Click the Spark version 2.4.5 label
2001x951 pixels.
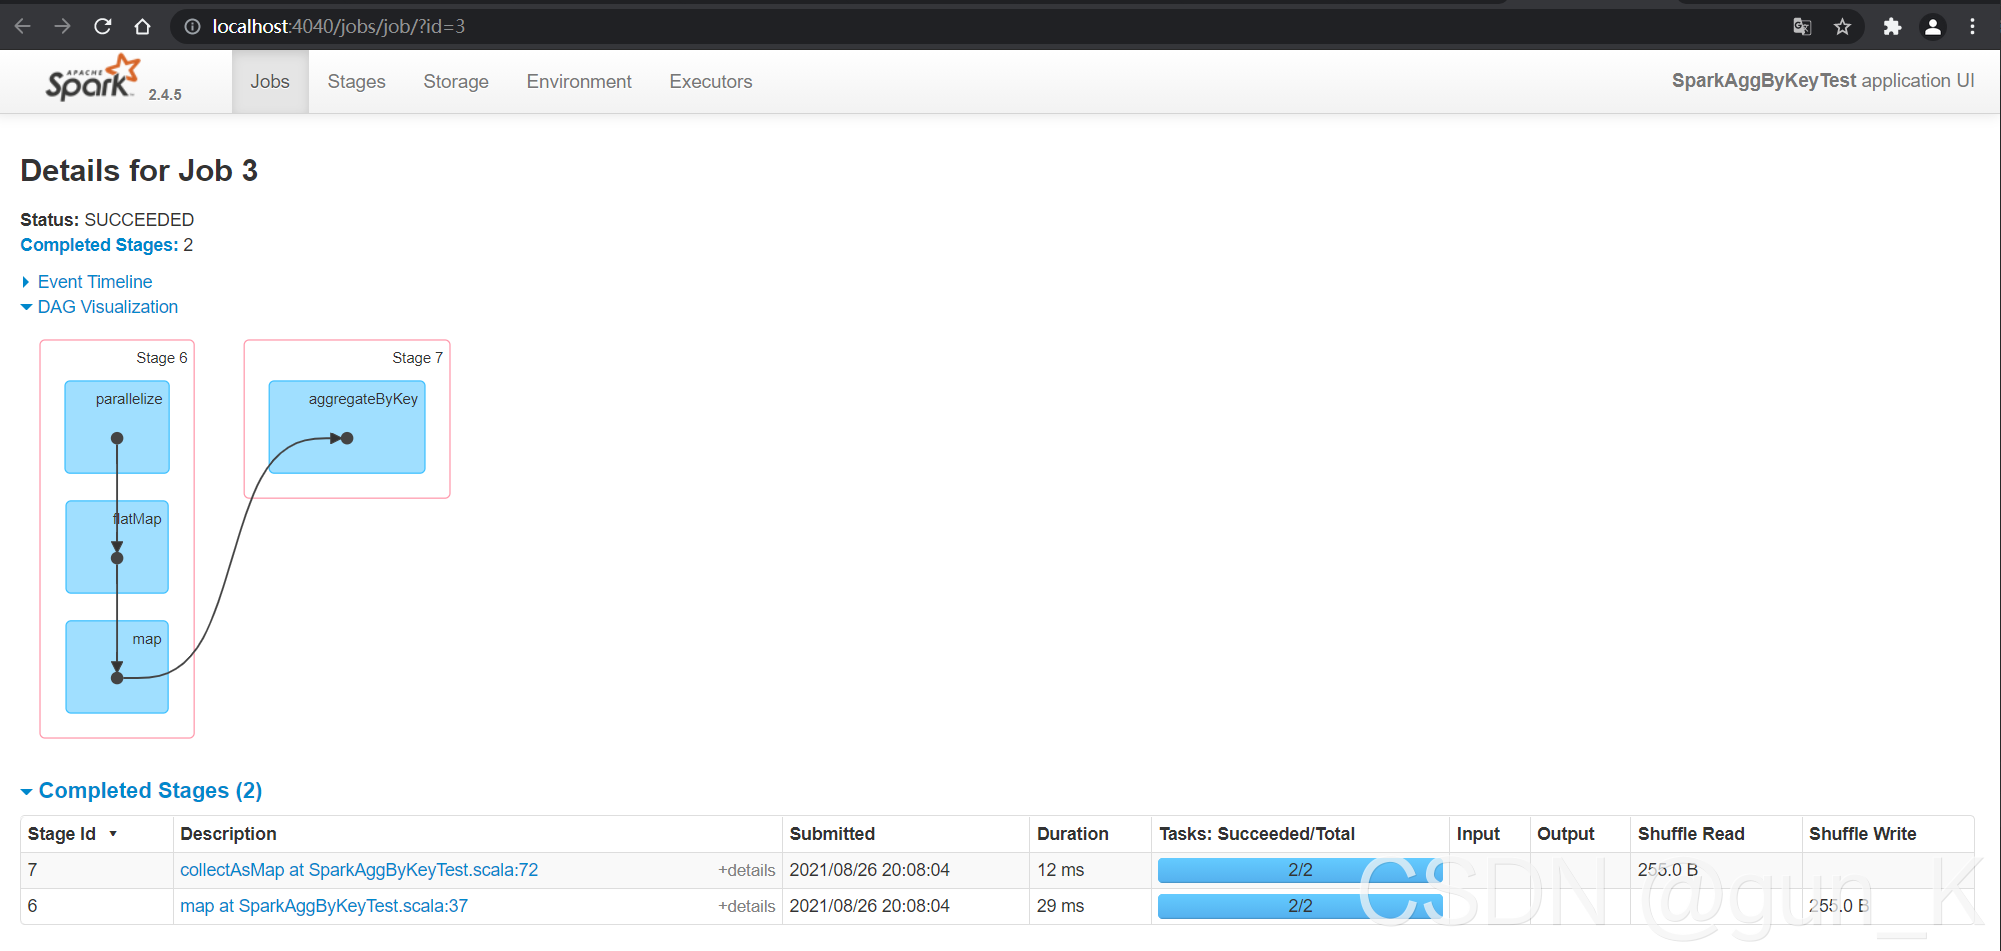point(165,95)
